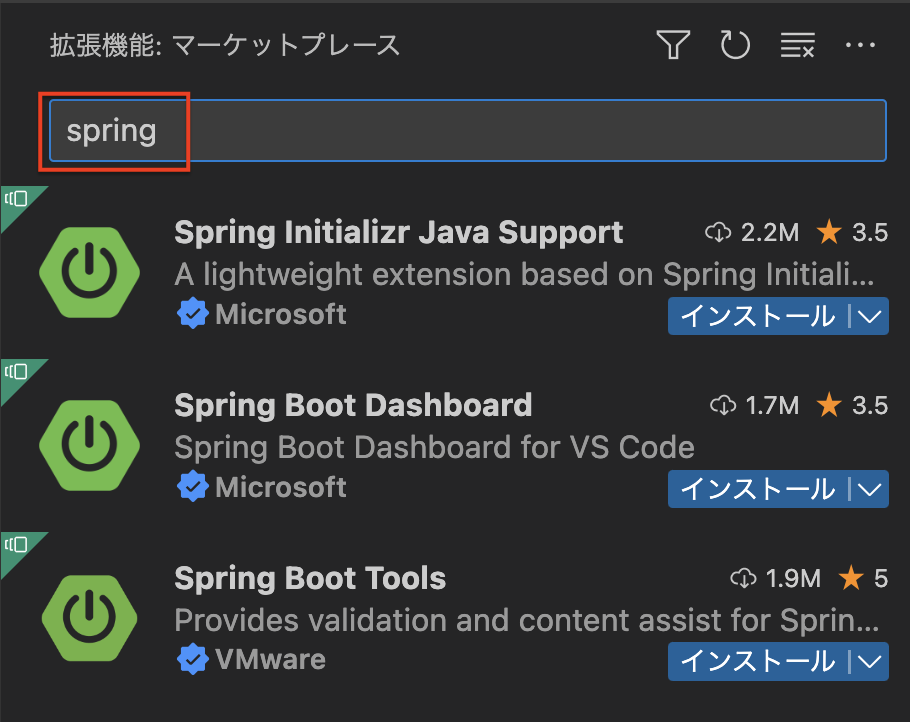Click the 'spring' search input field
This screenshot has width=910, height=722.
coord(468,131)
